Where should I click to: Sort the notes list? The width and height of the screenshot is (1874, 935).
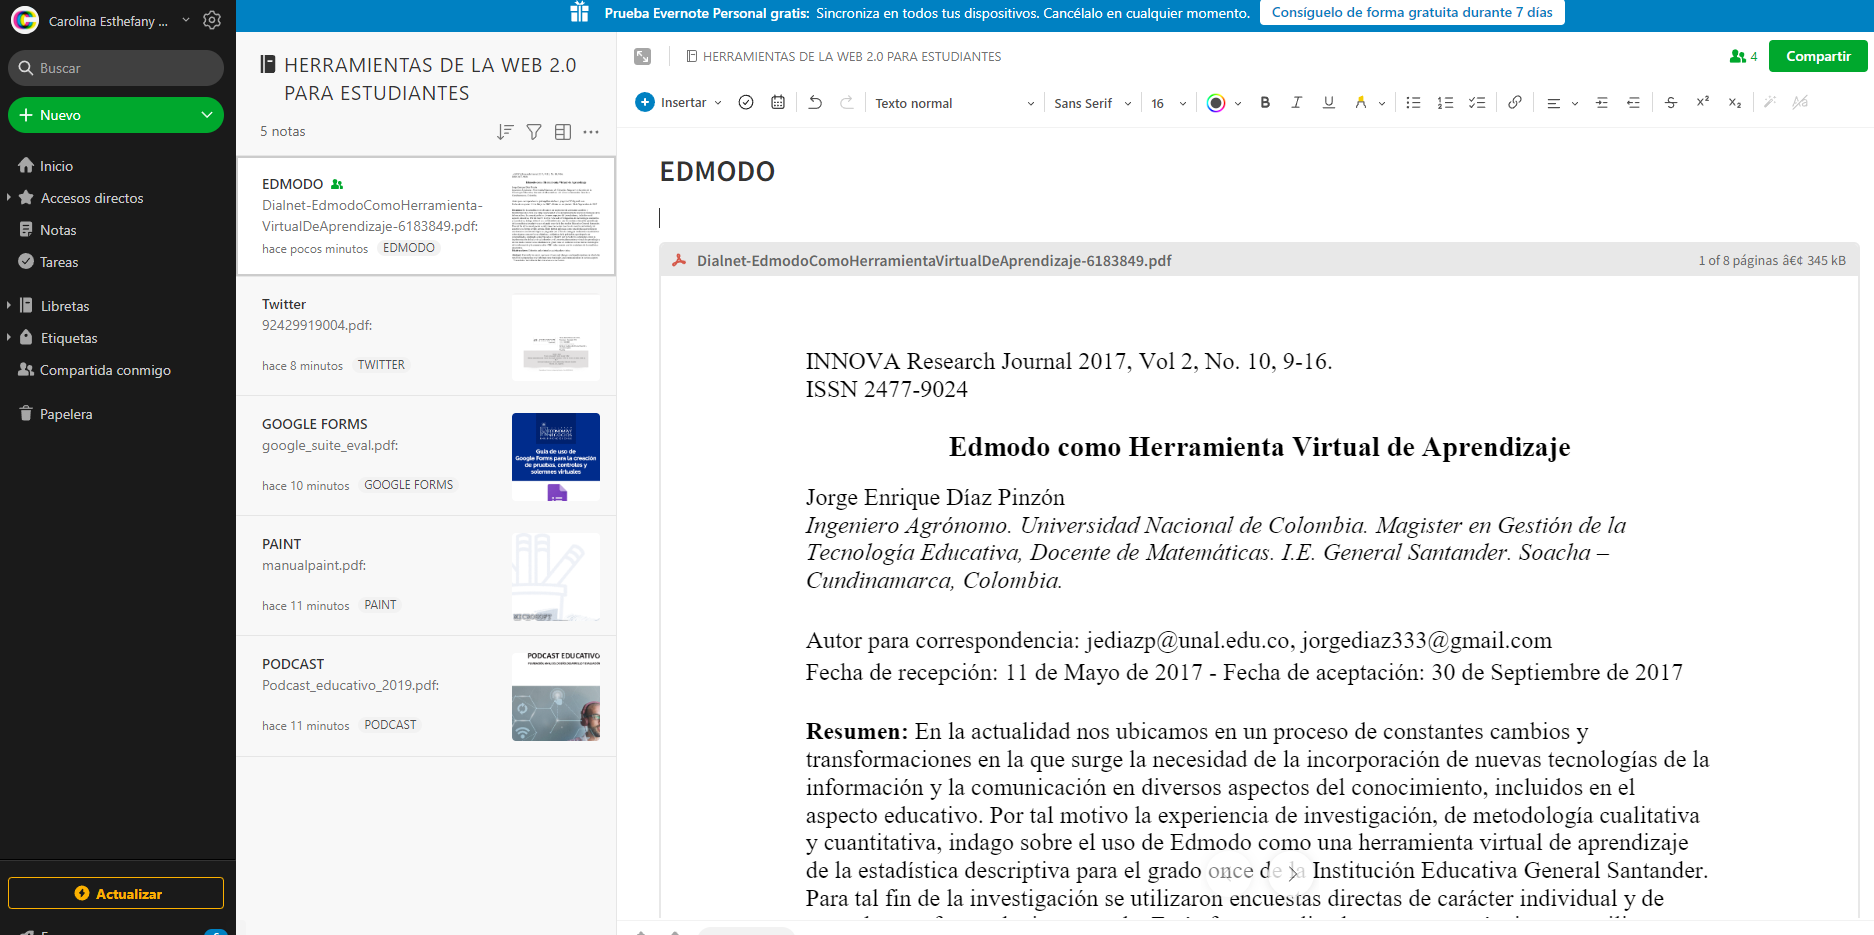point(505,131)
